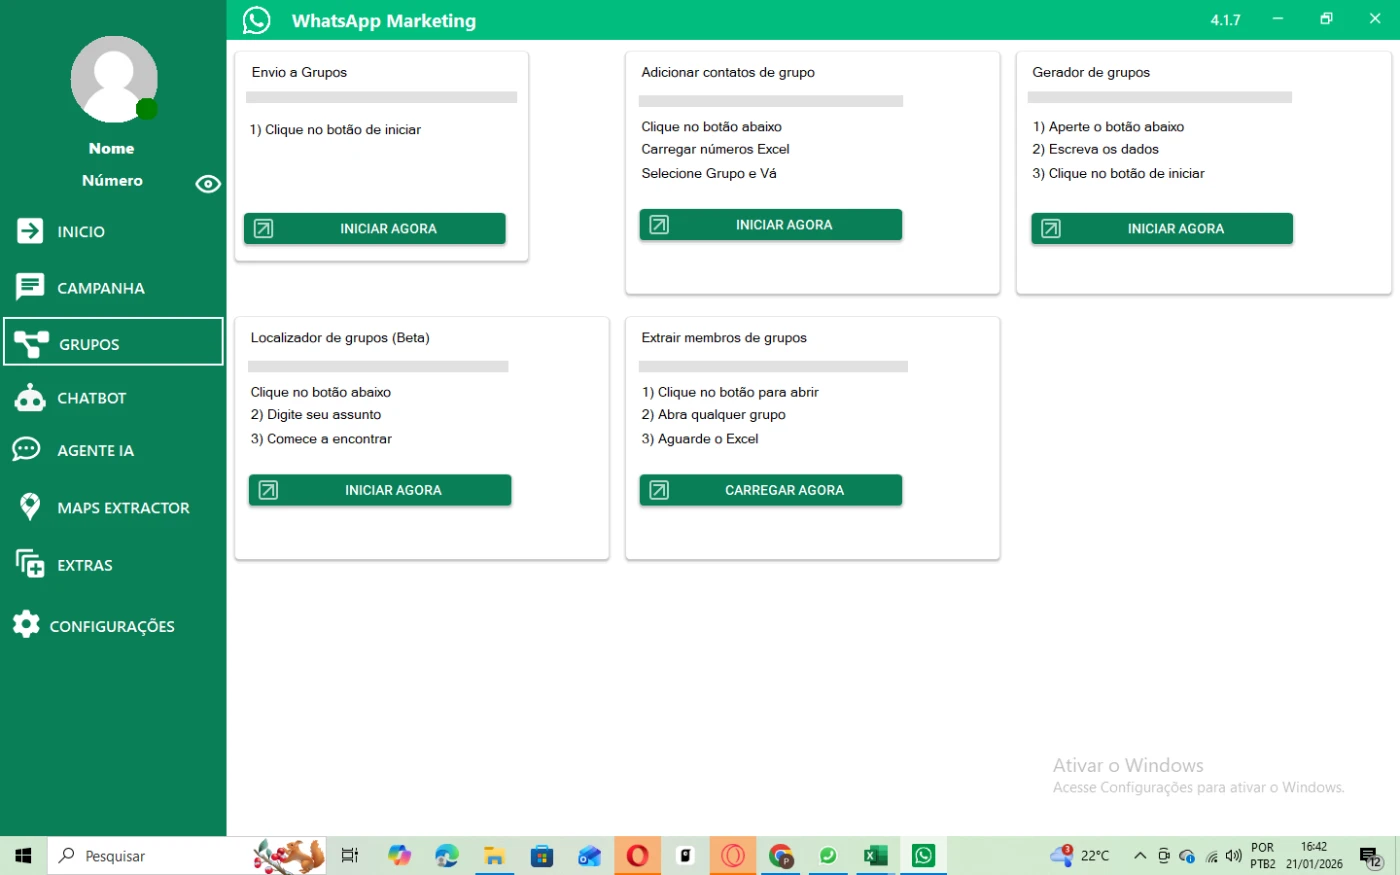Click the profile avatar picture
Screen dimensions: 1400x875
[113, 79]
